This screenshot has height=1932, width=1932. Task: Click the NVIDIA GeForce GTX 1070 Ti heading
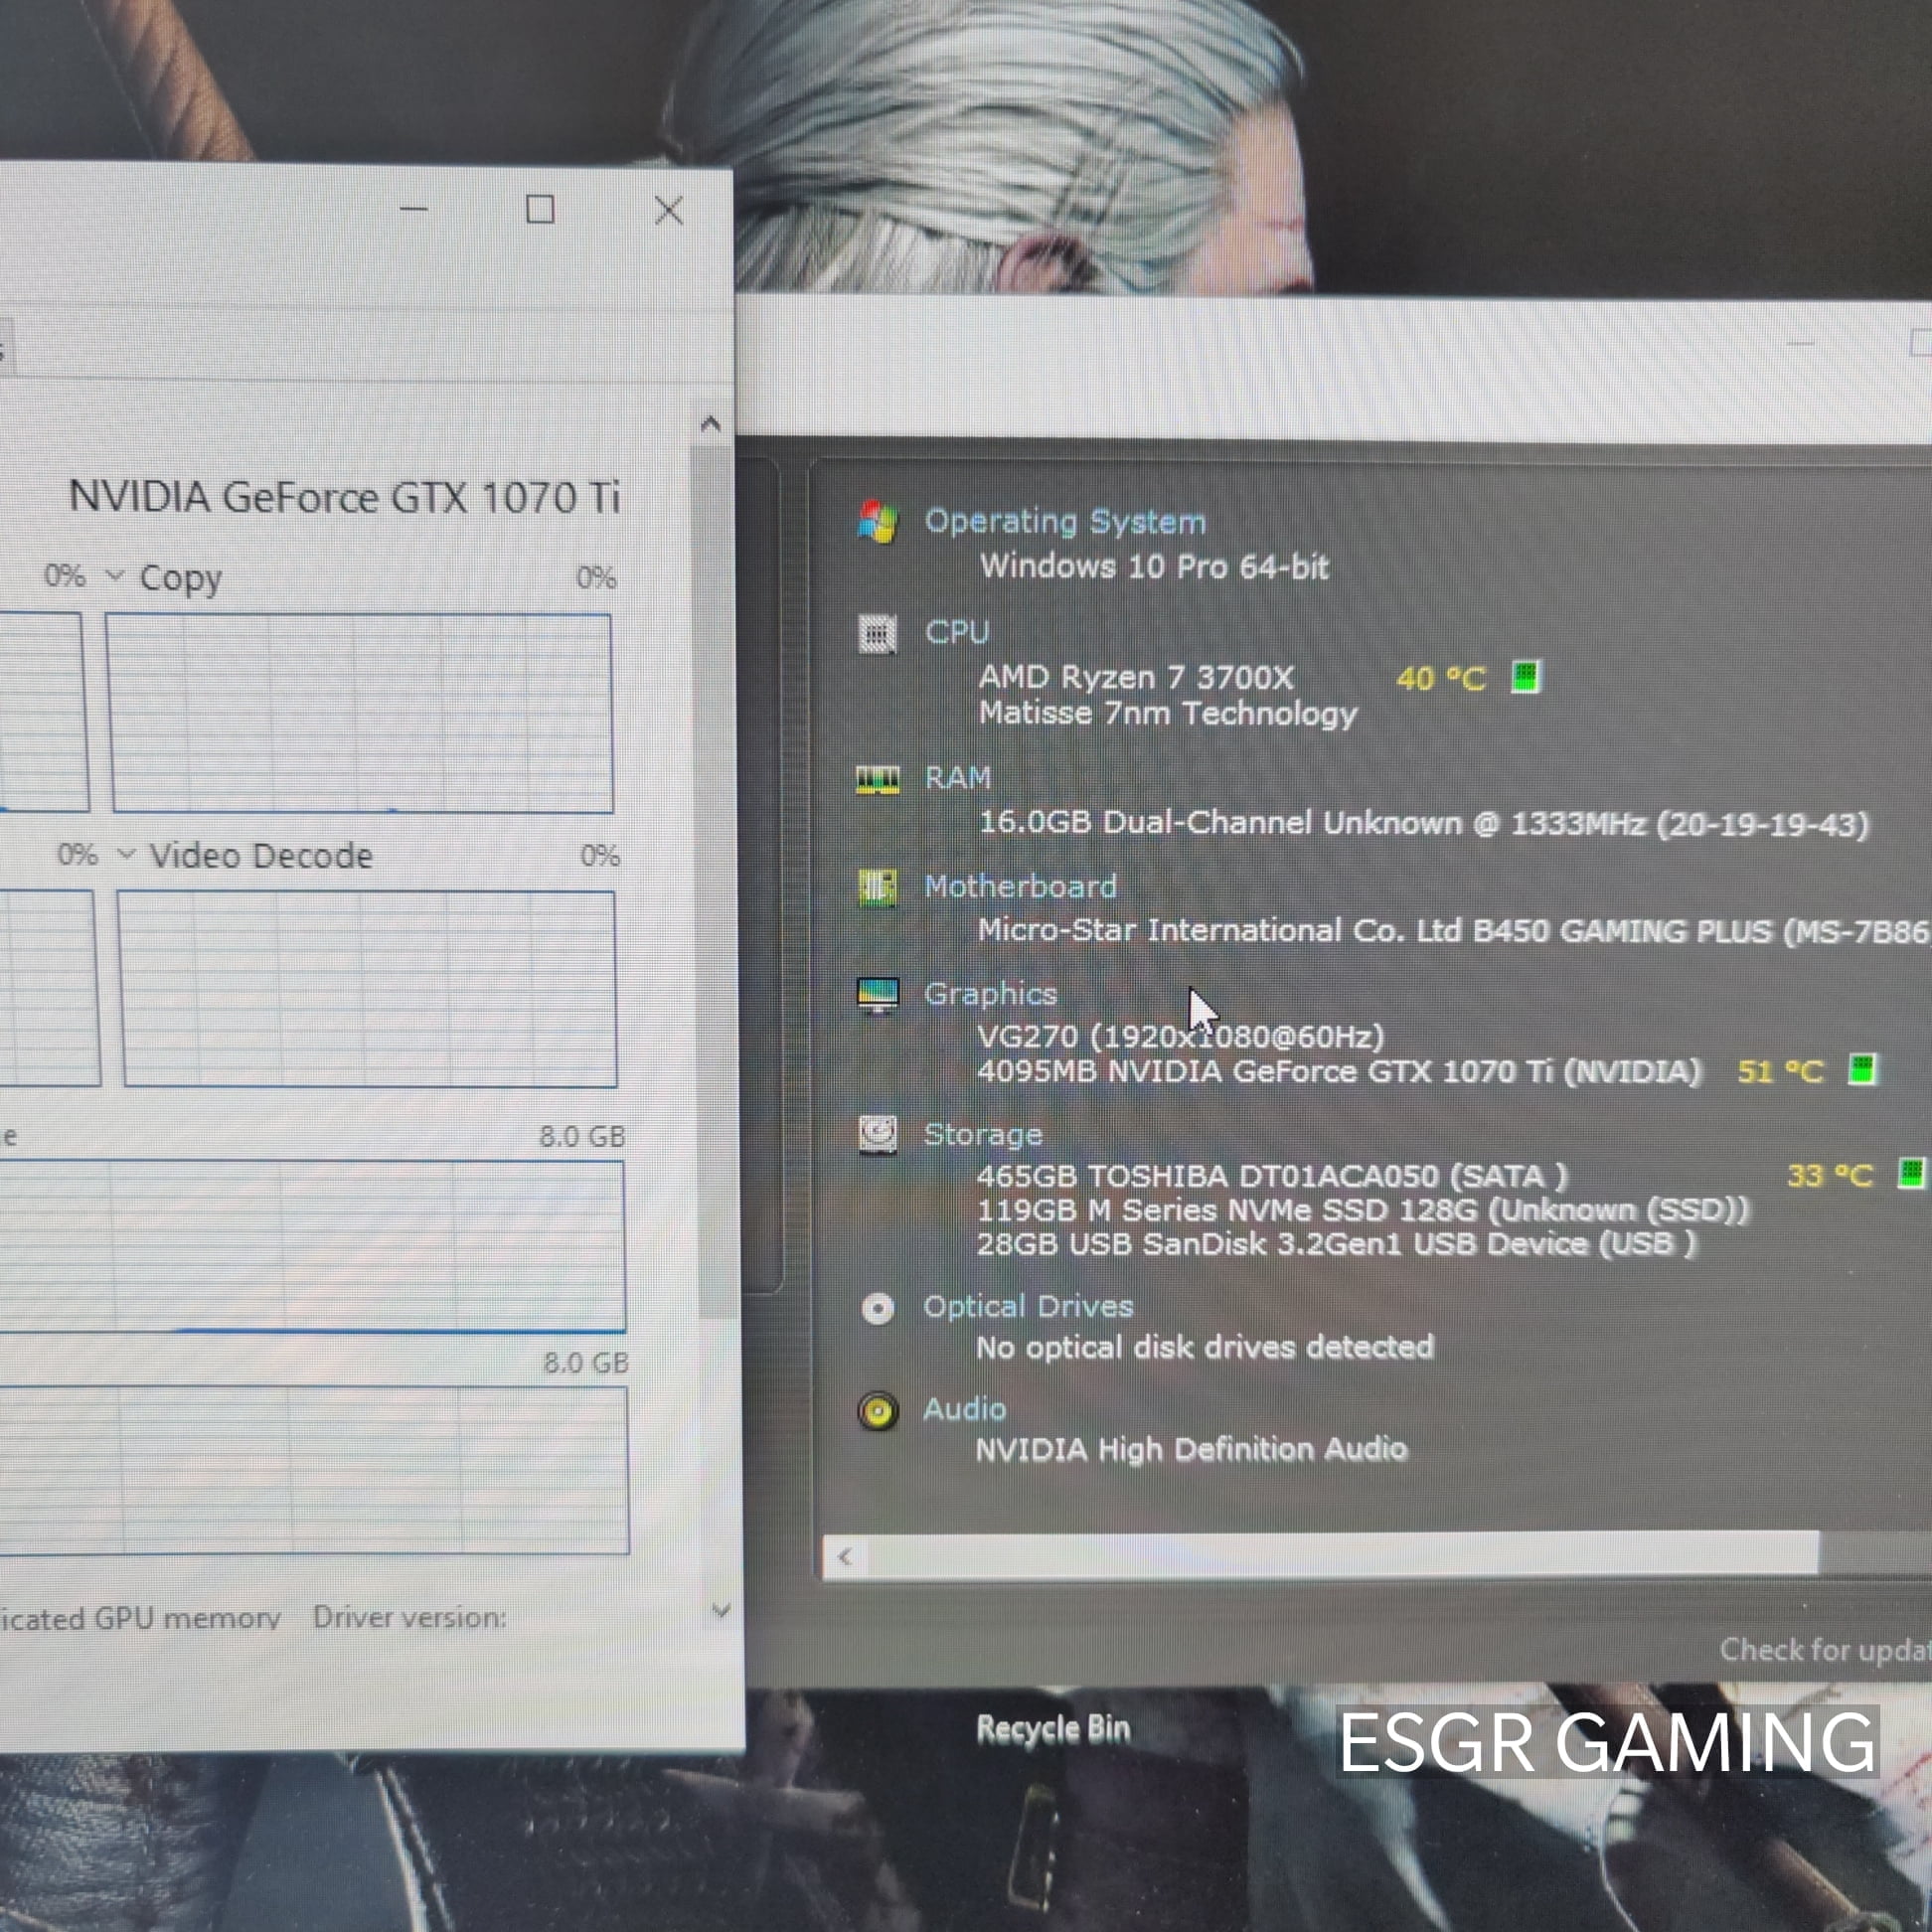(344, 497)
